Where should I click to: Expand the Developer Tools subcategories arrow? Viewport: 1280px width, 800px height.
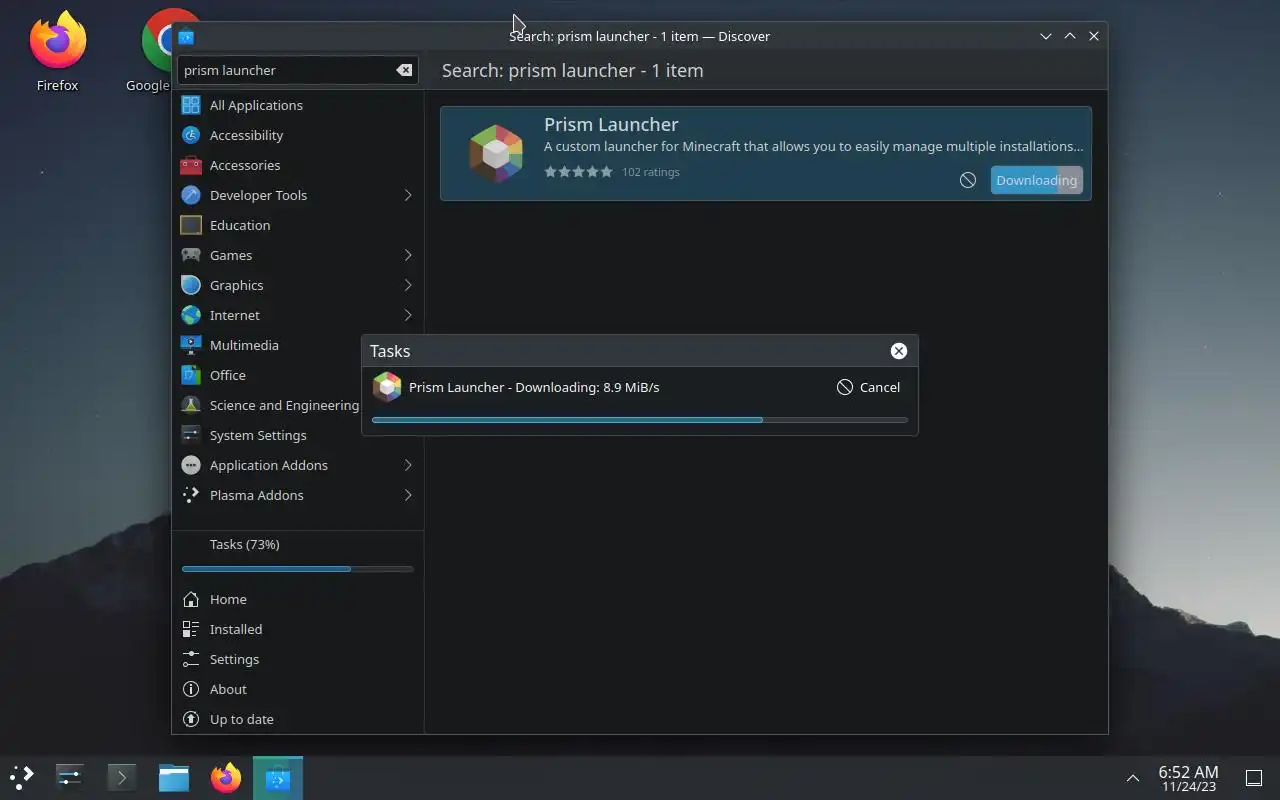click(408, 195)
